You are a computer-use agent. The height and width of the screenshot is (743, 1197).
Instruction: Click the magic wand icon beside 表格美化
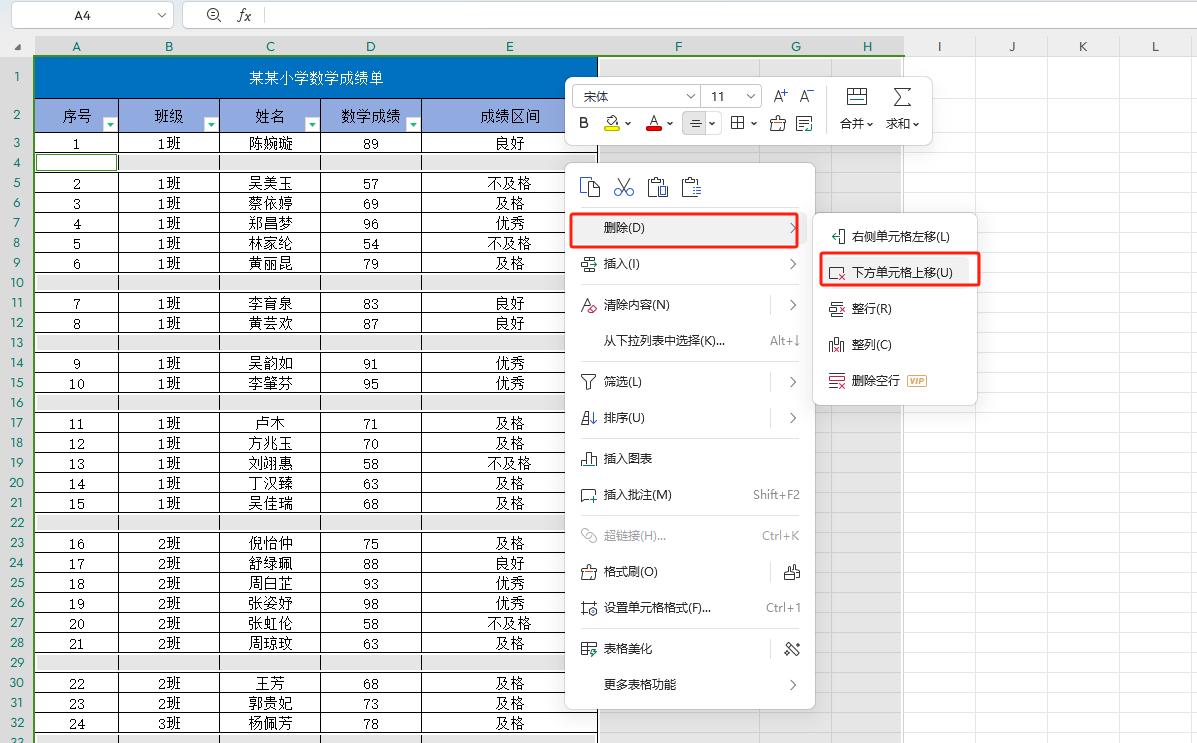(x=792, y=649)
